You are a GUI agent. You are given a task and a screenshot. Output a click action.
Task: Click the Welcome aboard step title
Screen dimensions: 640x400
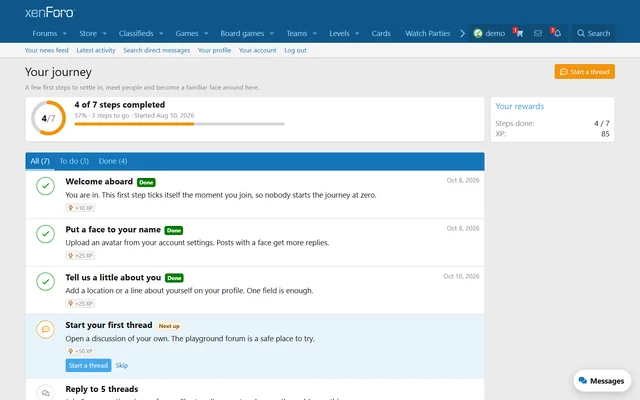pos(99,182)
